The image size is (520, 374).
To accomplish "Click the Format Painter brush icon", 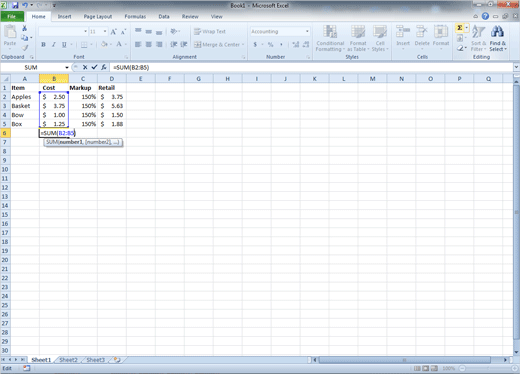I will click(x=24, y=47).
